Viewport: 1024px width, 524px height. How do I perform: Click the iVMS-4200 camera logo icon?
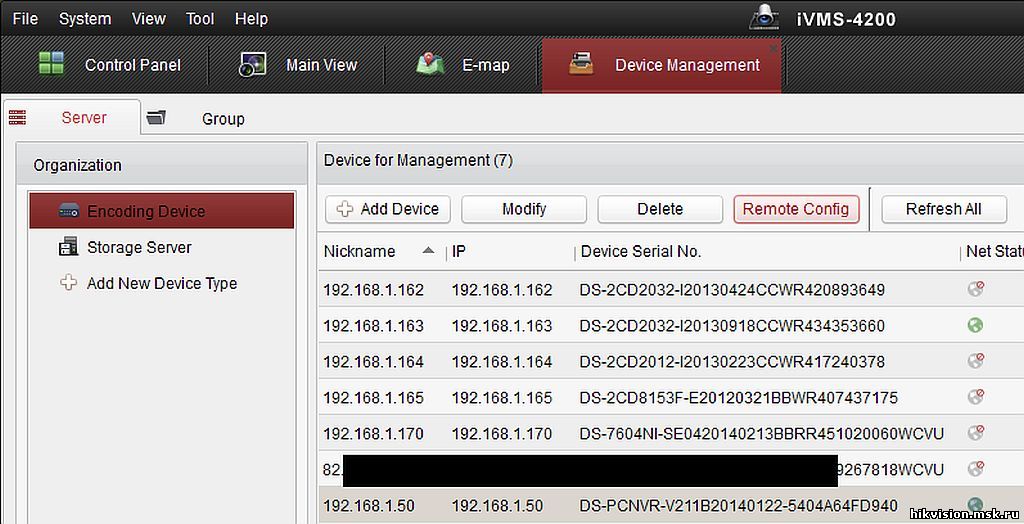click(x=763, y=18)
